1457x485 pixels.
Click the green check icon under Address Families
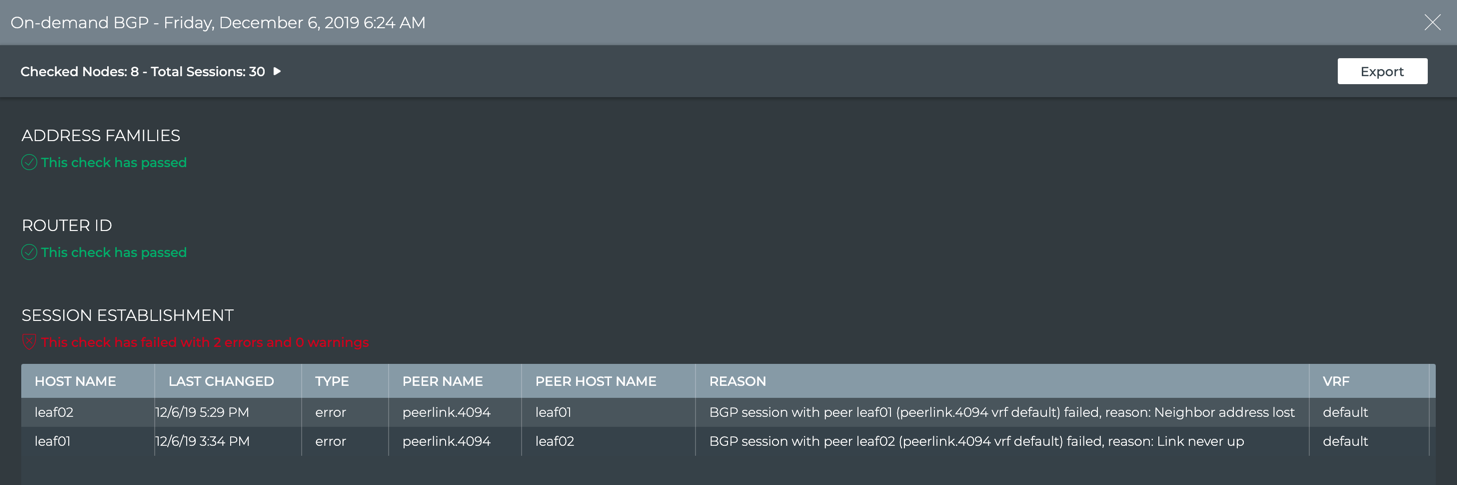click(29, 162)
